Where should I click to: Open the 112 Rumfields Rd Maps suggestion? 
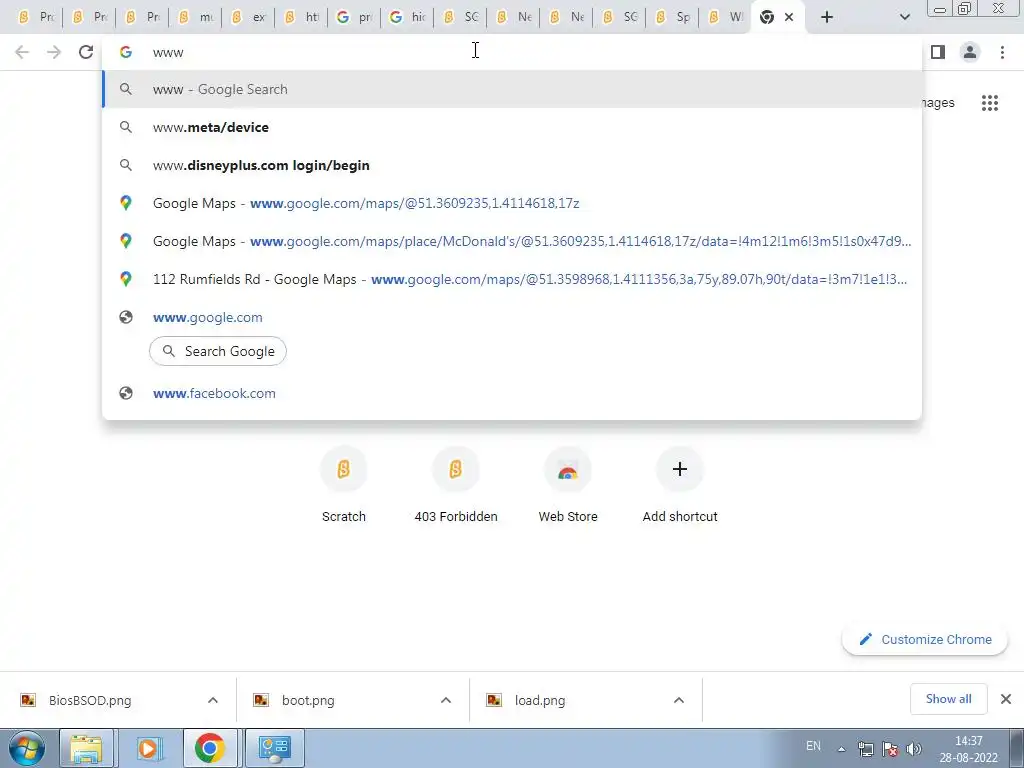(x=512, y=279)
